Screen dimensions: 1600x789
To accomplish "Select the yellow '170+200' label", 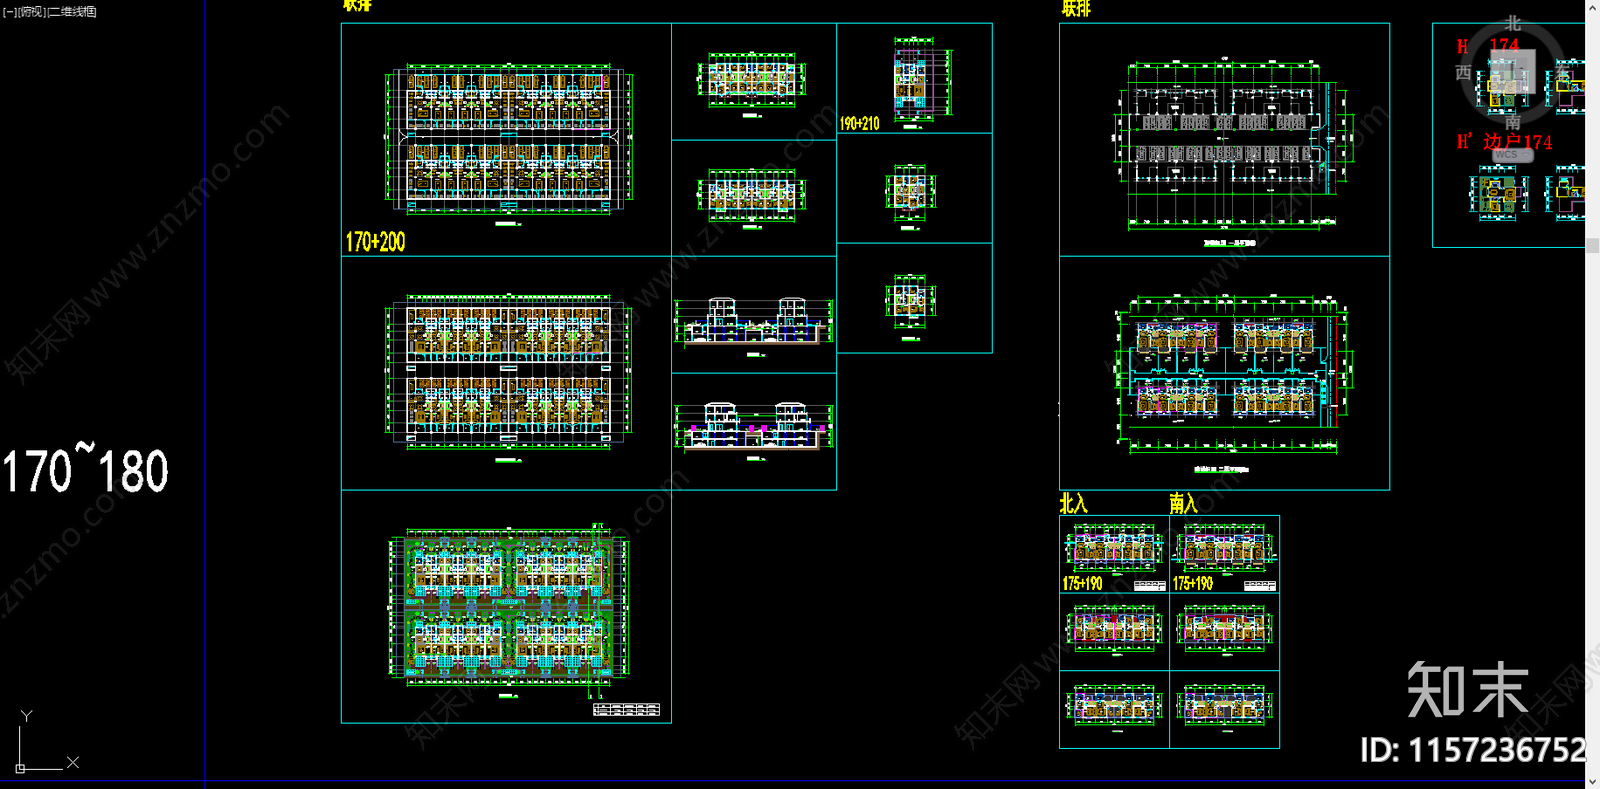I will click(375, 242).
